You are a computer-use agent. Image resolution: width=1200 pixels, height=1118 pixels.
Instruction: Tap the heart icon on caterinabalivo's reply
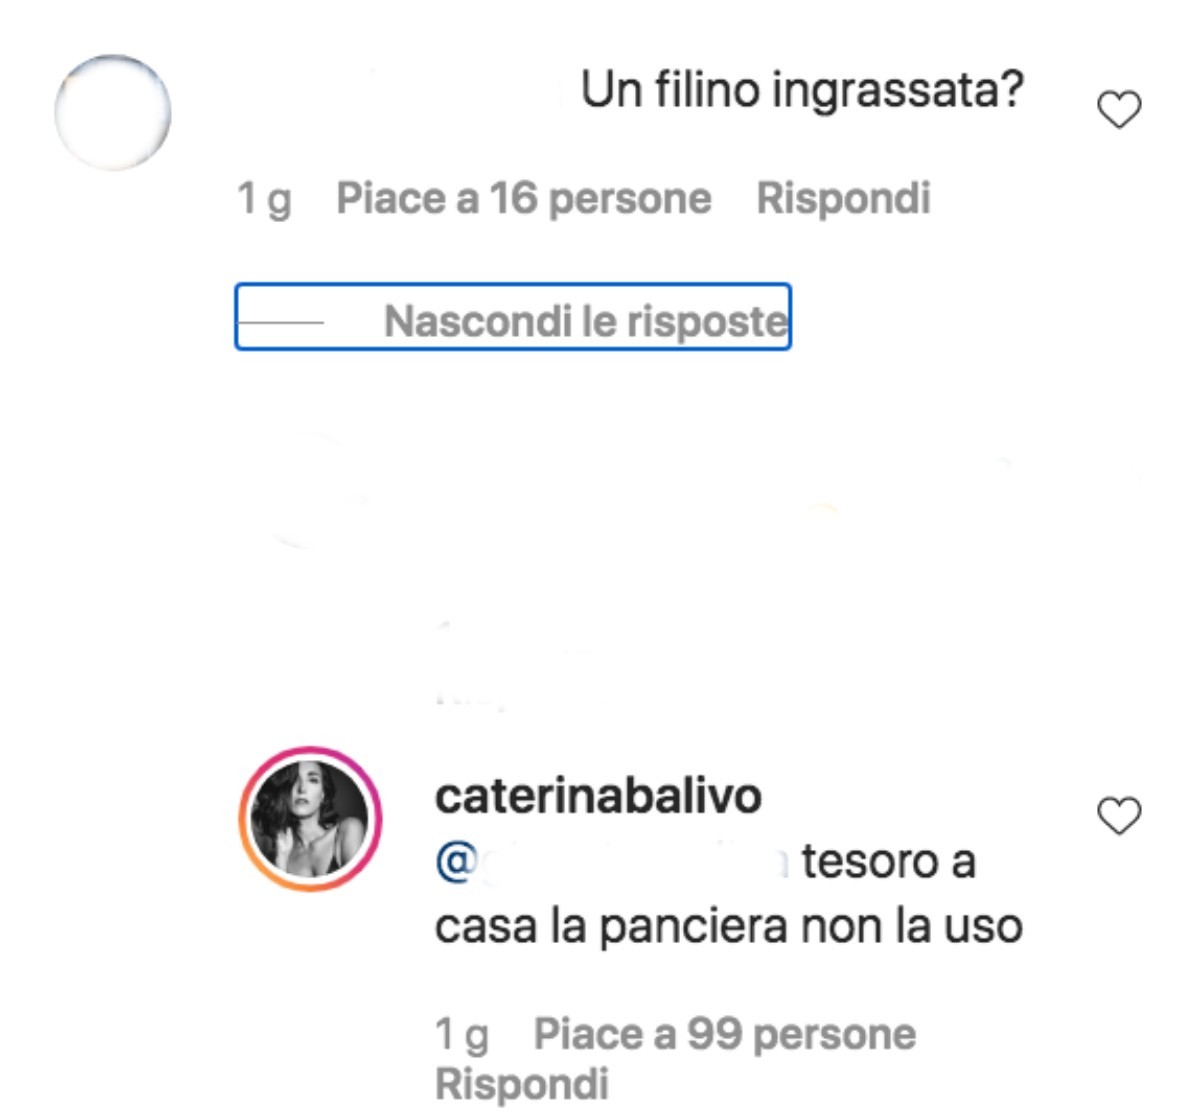[x=1119, y=816]
